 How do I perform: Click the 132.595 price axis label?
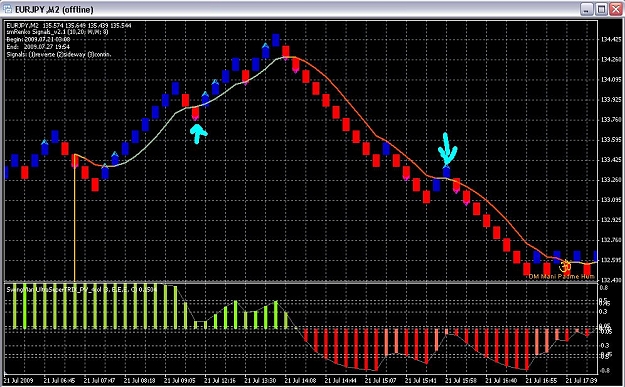[611, 260]
